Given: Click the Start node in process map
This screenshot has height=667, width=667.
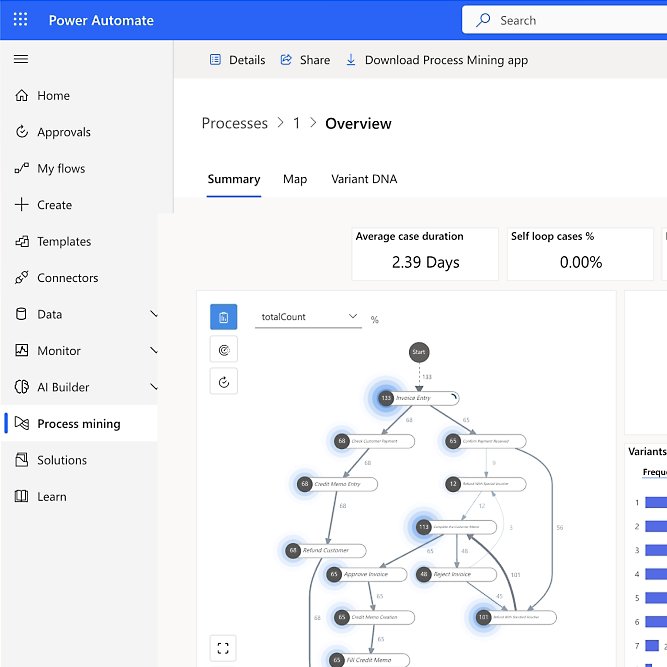Looking at the screenshot, I should [x=419, y=352].
